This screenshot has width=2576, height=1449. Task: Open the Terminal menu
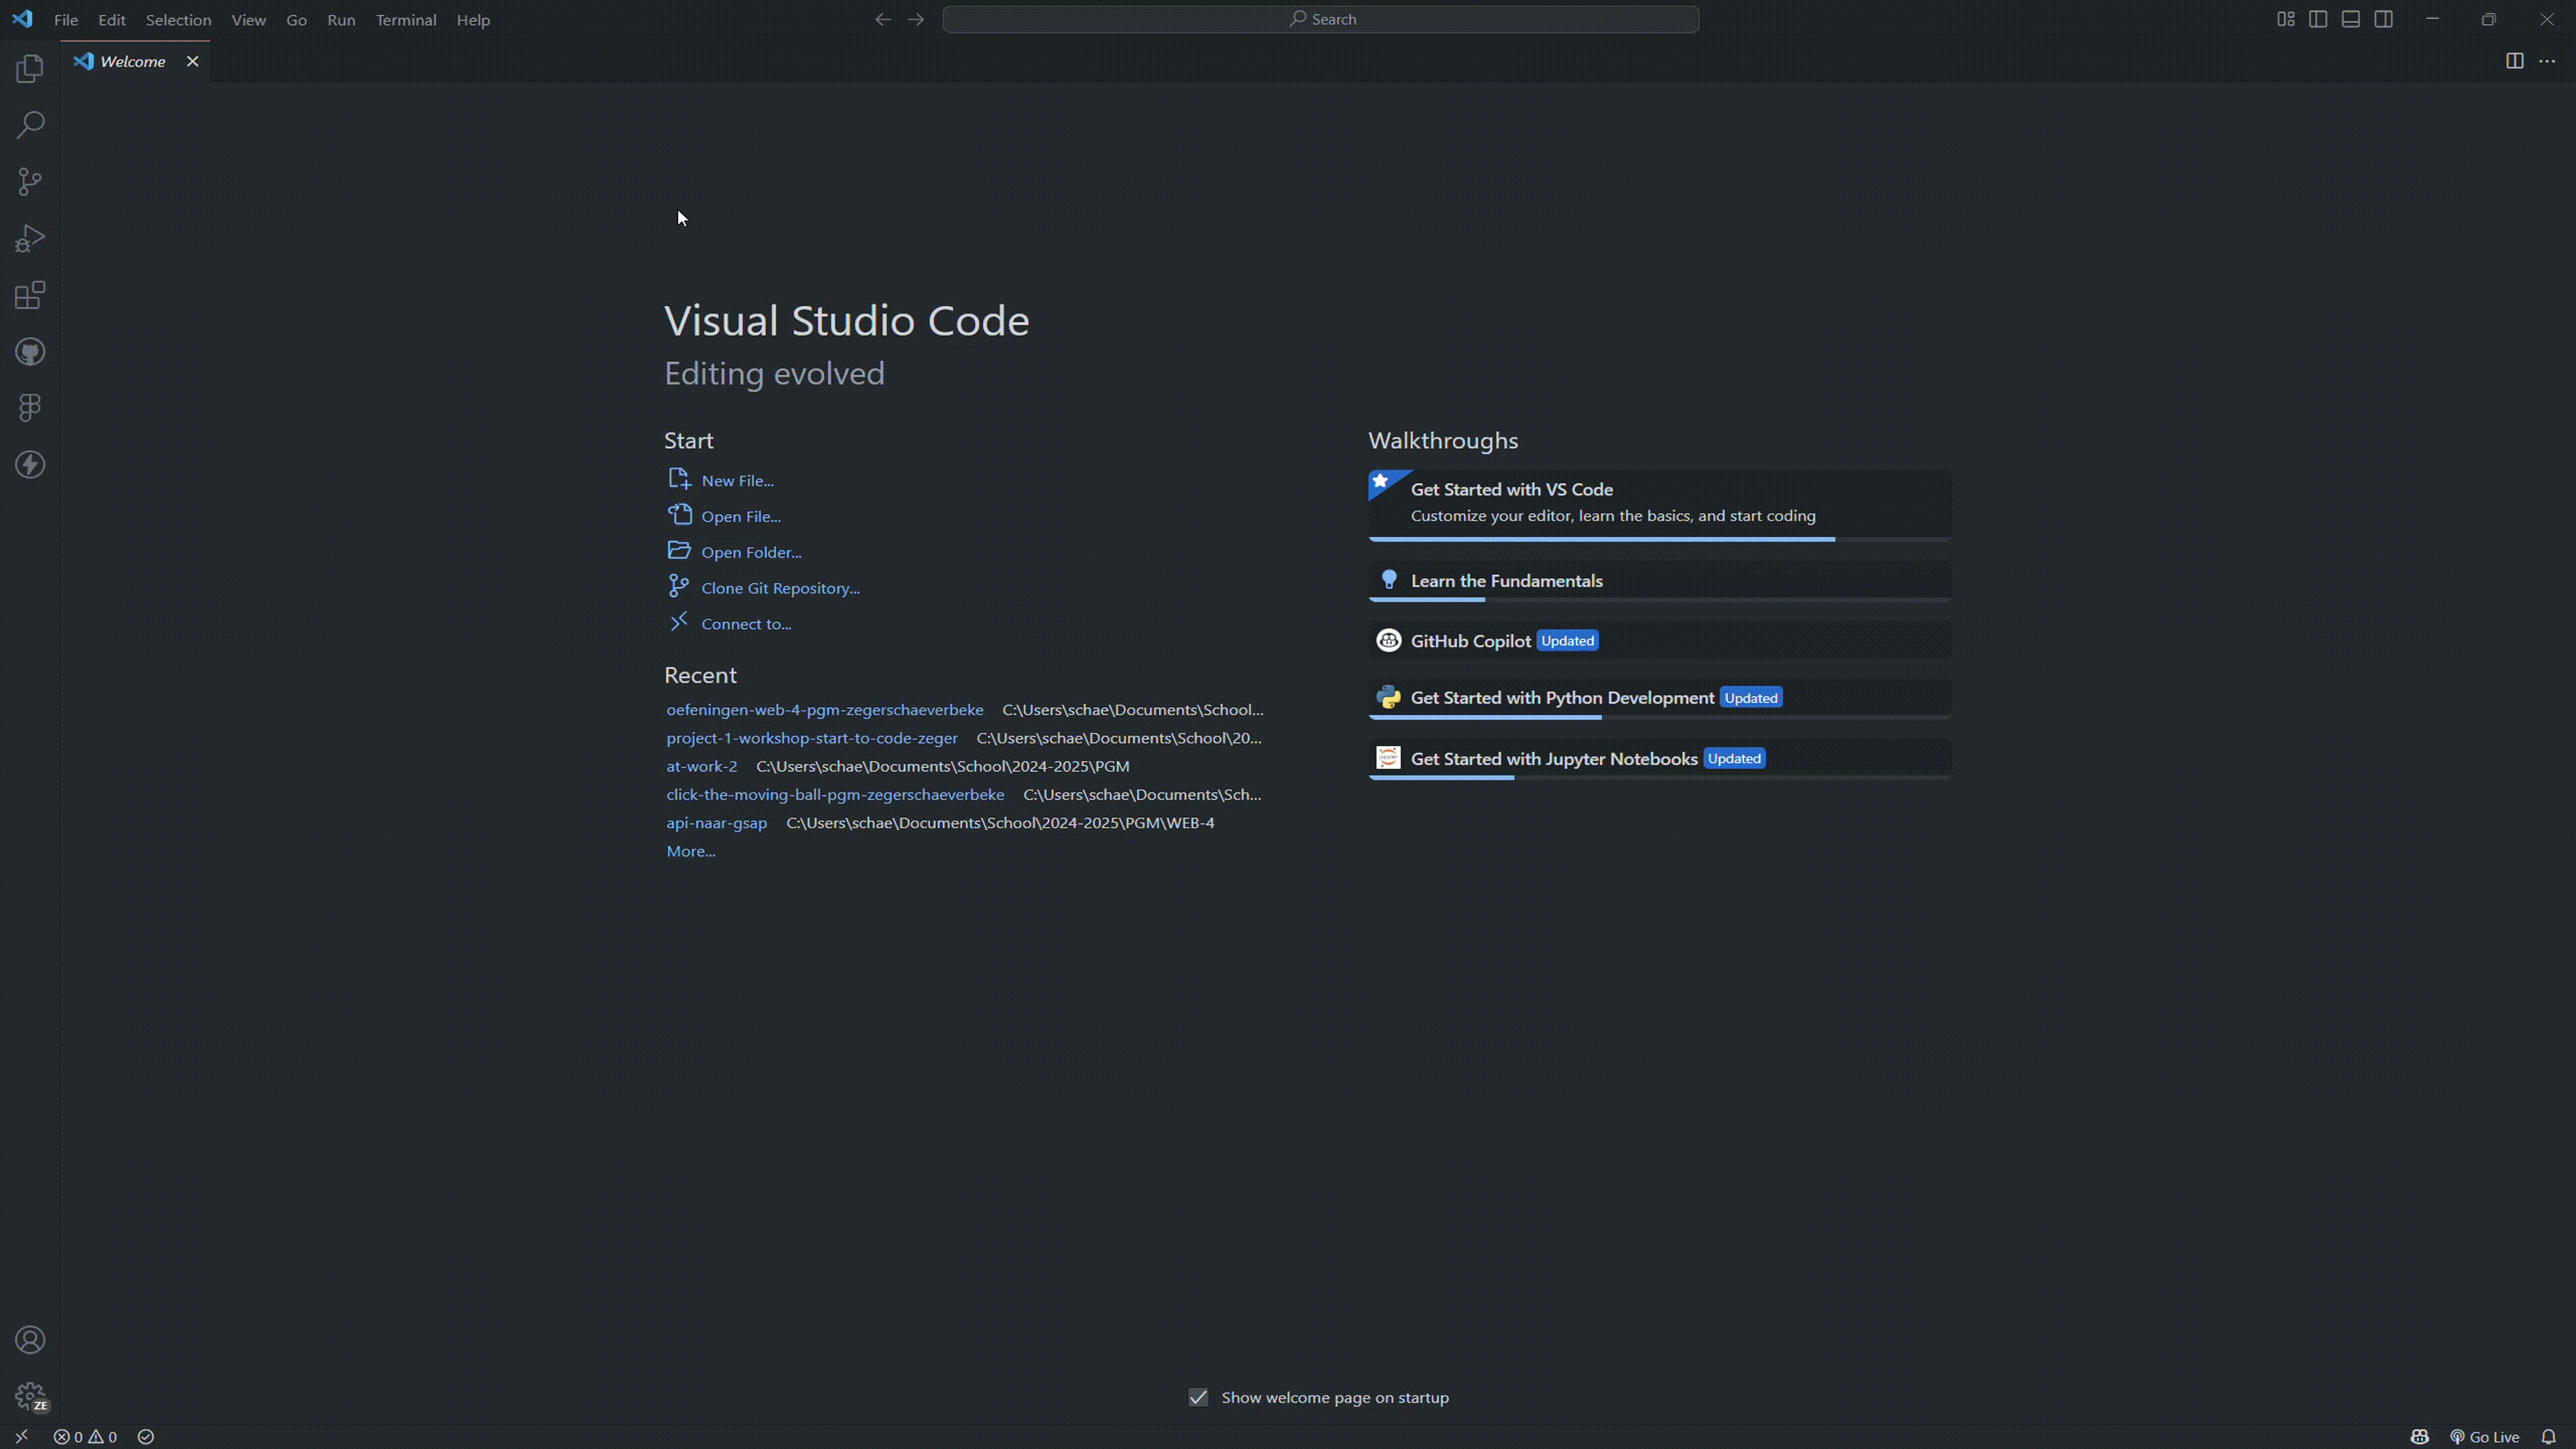coord(406,20)
